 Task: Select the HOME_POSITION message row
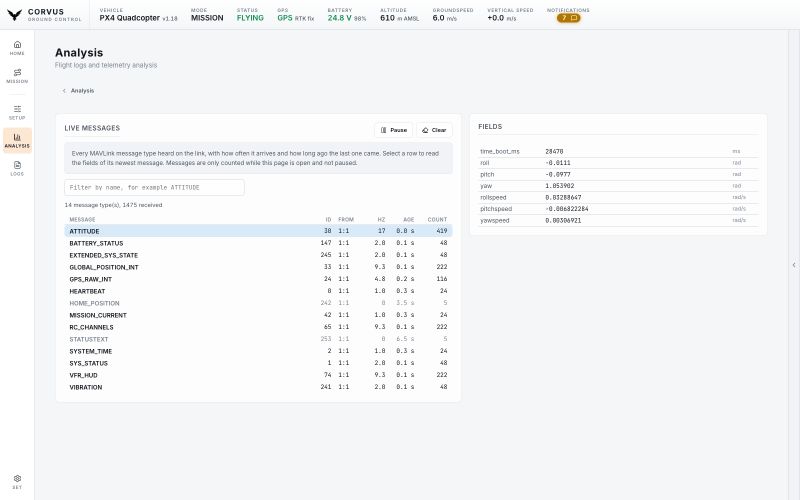pos(258,303)
